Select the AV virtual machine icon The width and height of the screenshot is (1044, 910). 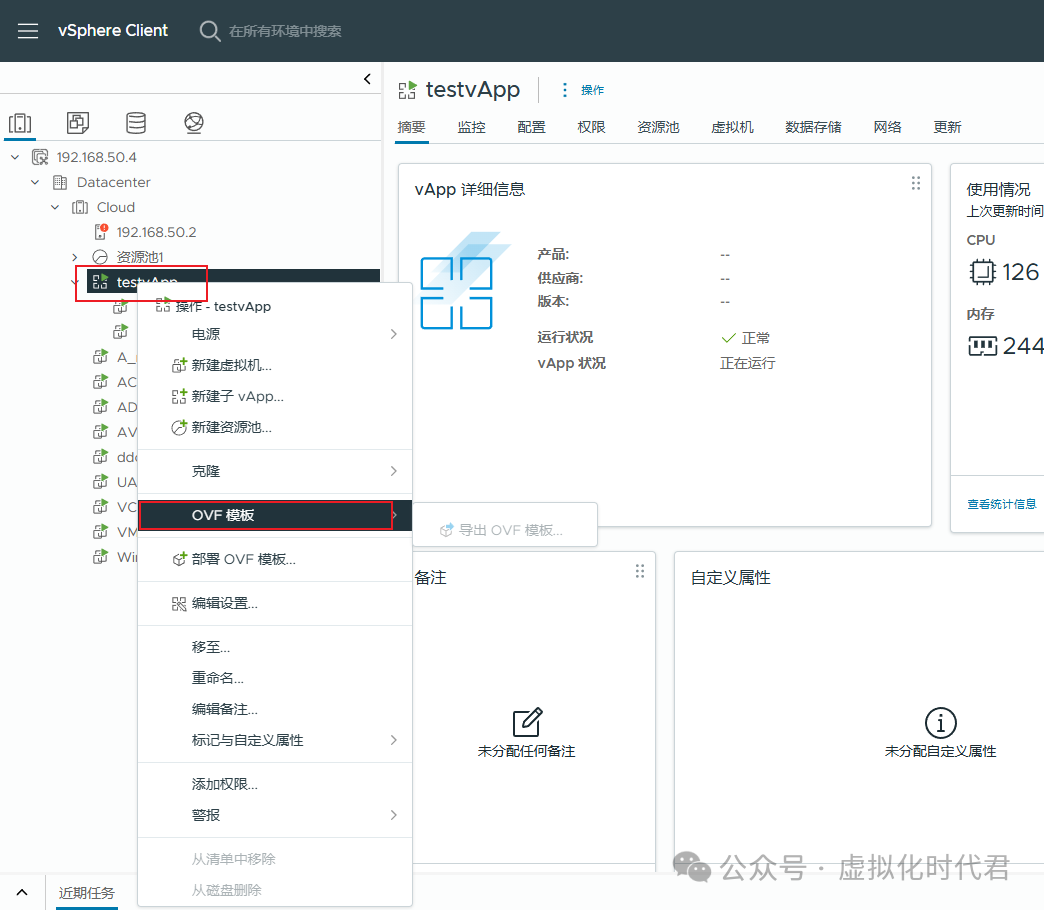tap(101, 432)
